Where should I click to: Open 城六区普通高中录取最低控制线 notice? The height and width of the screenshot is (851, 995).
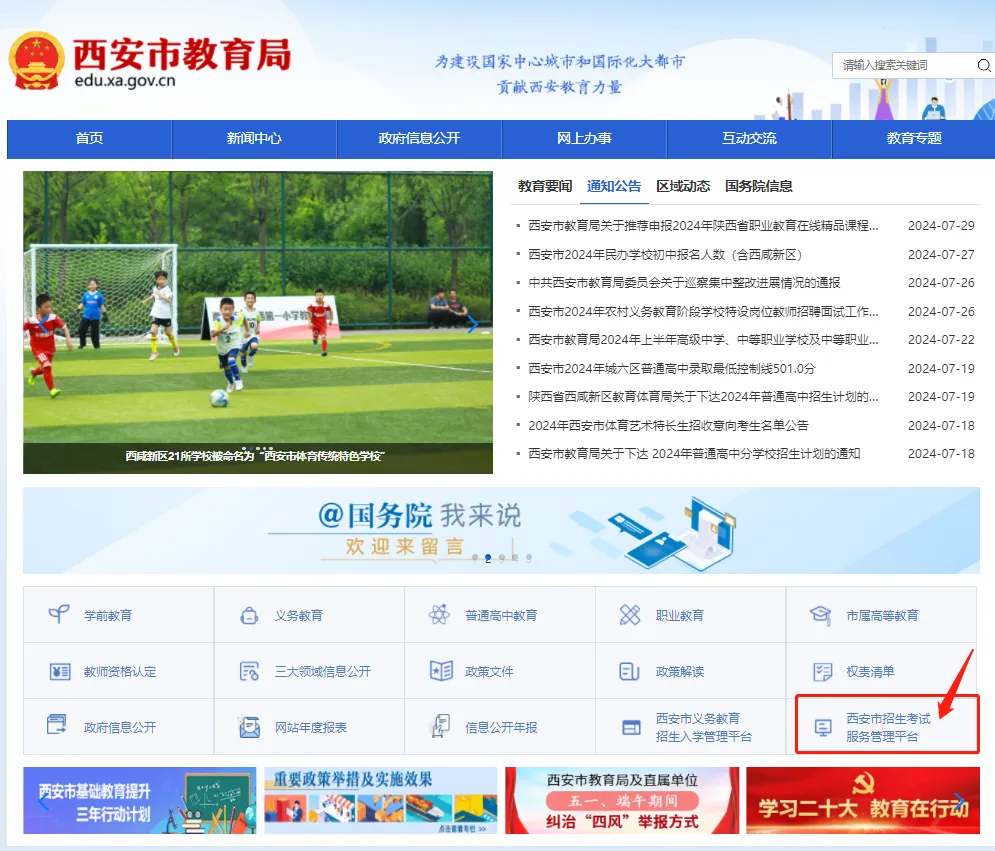(671, 369)
